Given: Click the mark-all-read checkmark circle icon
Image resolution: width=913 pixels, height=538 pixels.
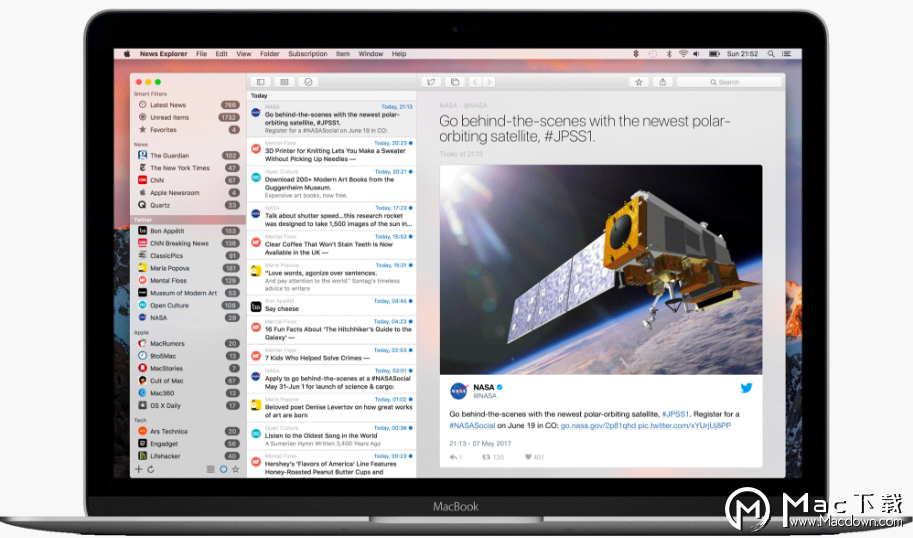Looking at the screenshot, I should click(308, 82).
